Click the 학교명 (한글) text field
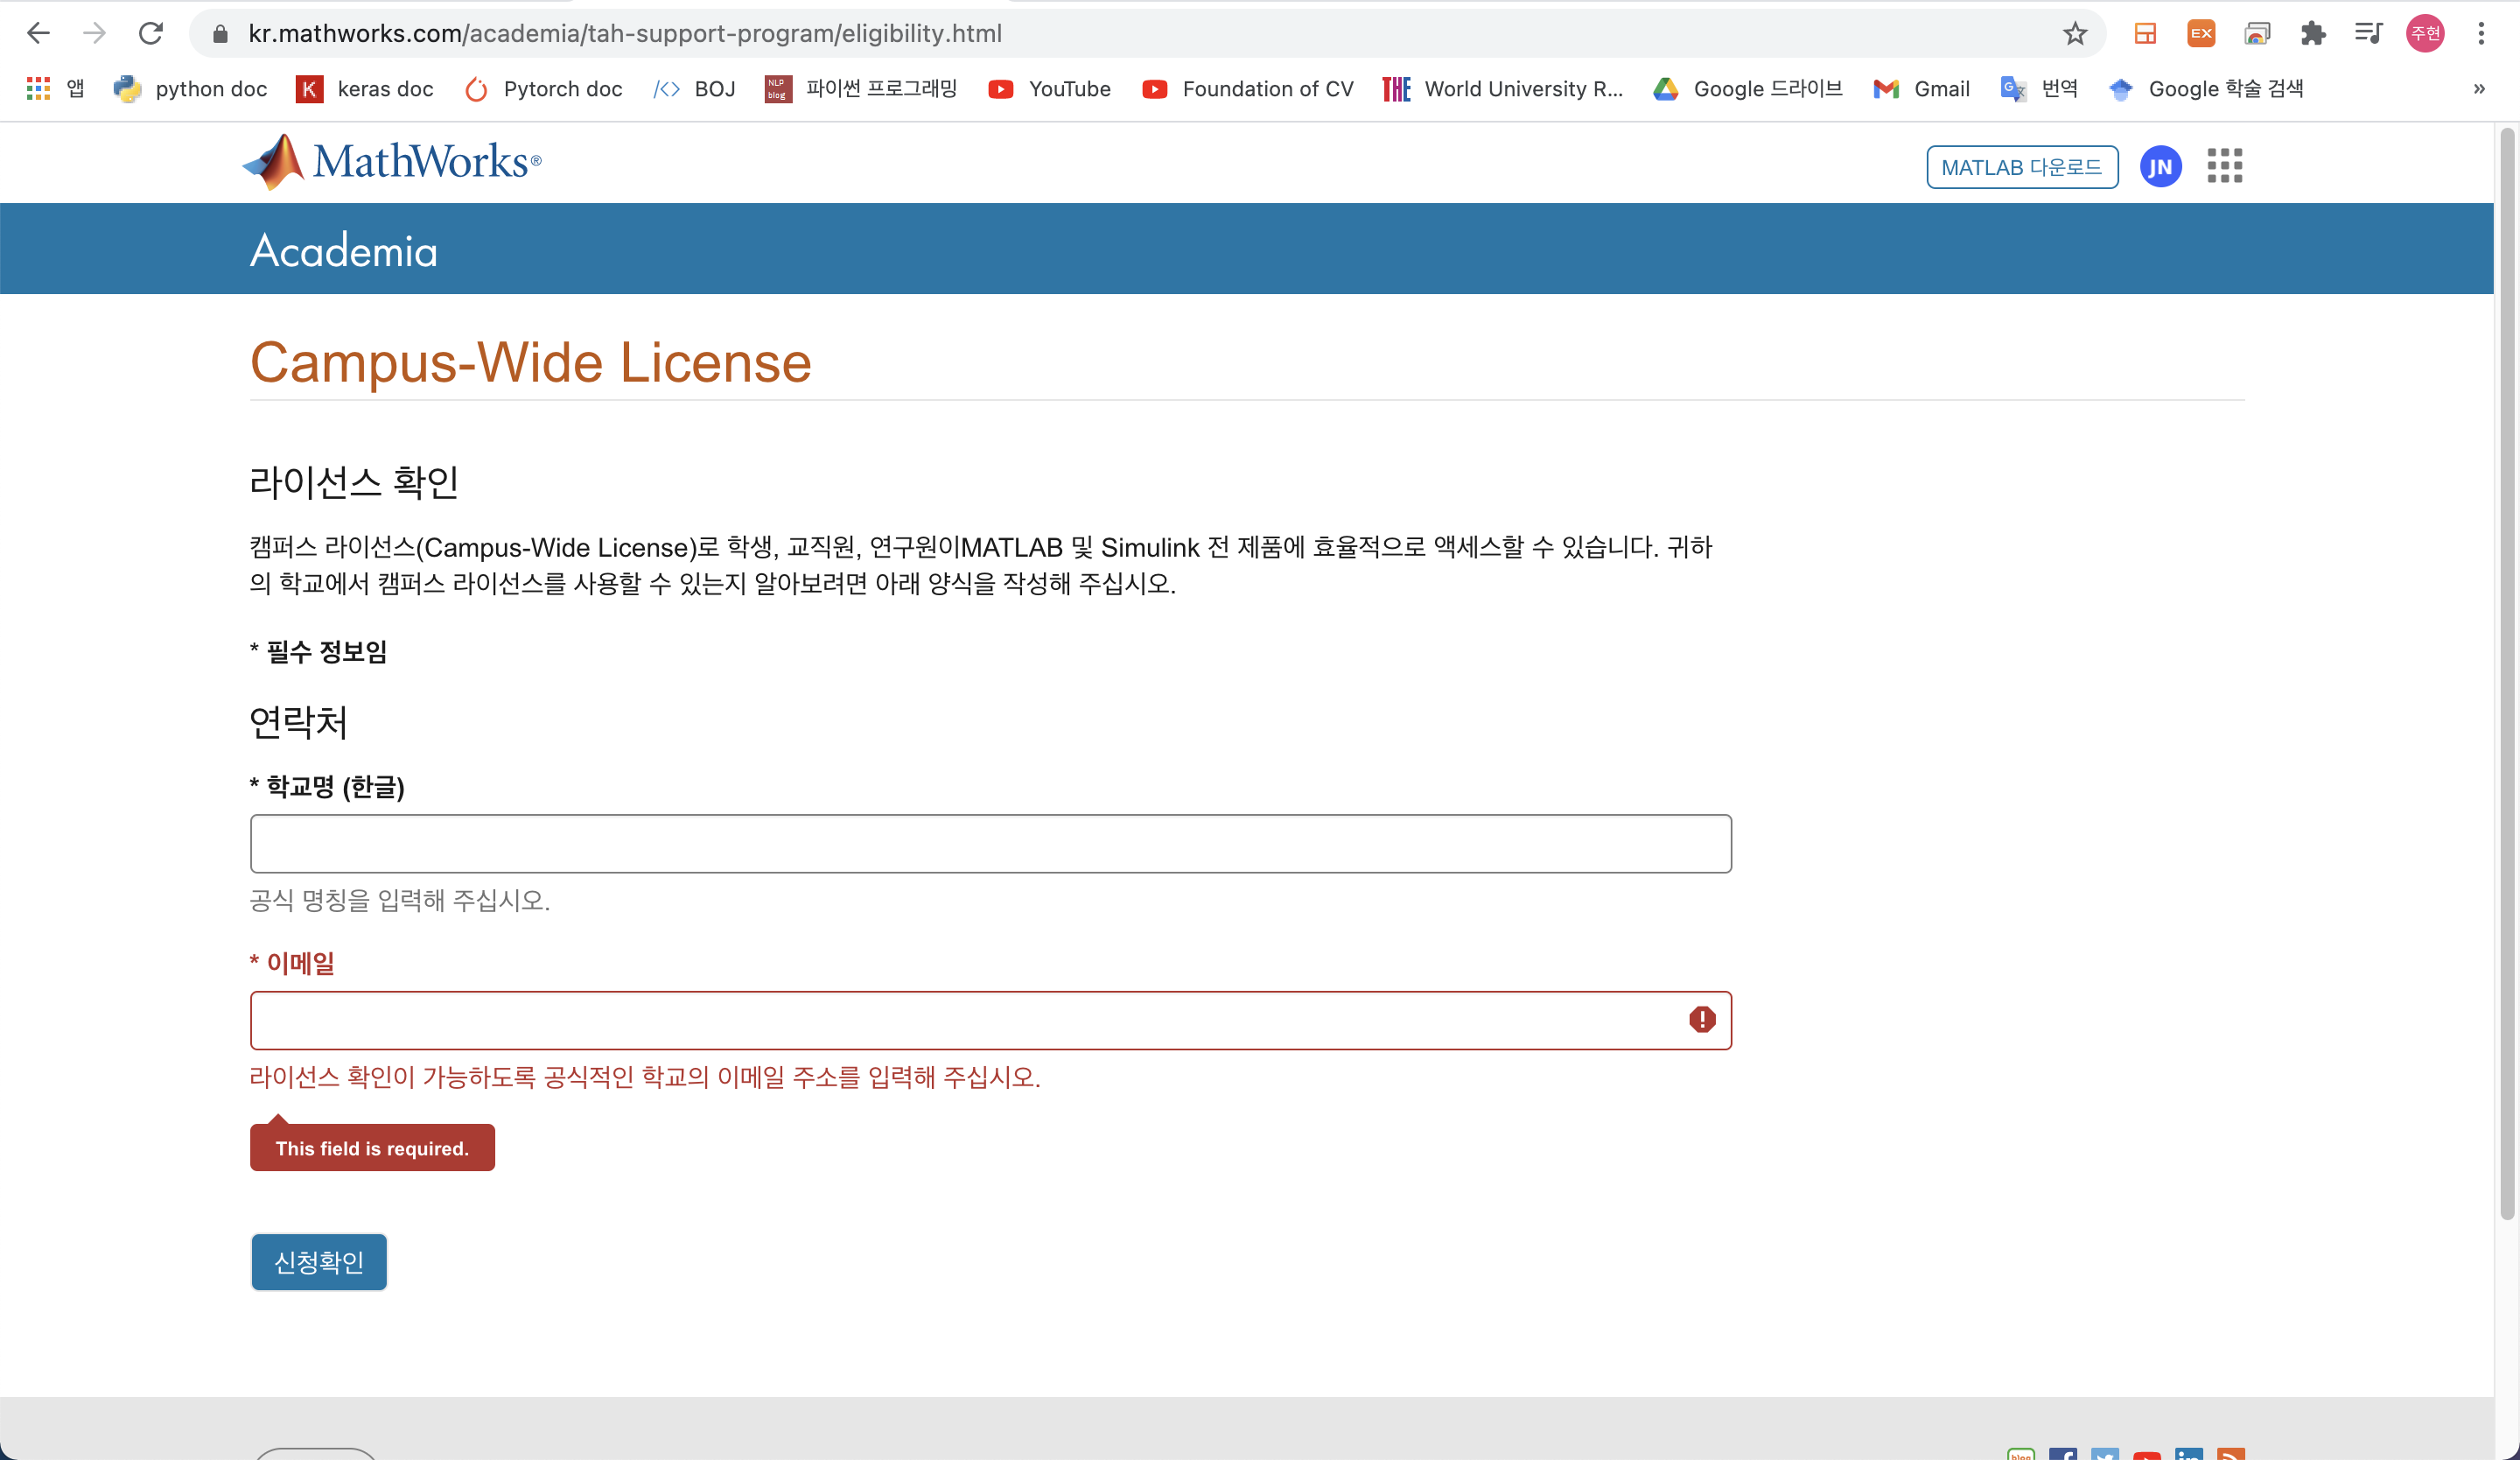 click(x=990, y=844)
